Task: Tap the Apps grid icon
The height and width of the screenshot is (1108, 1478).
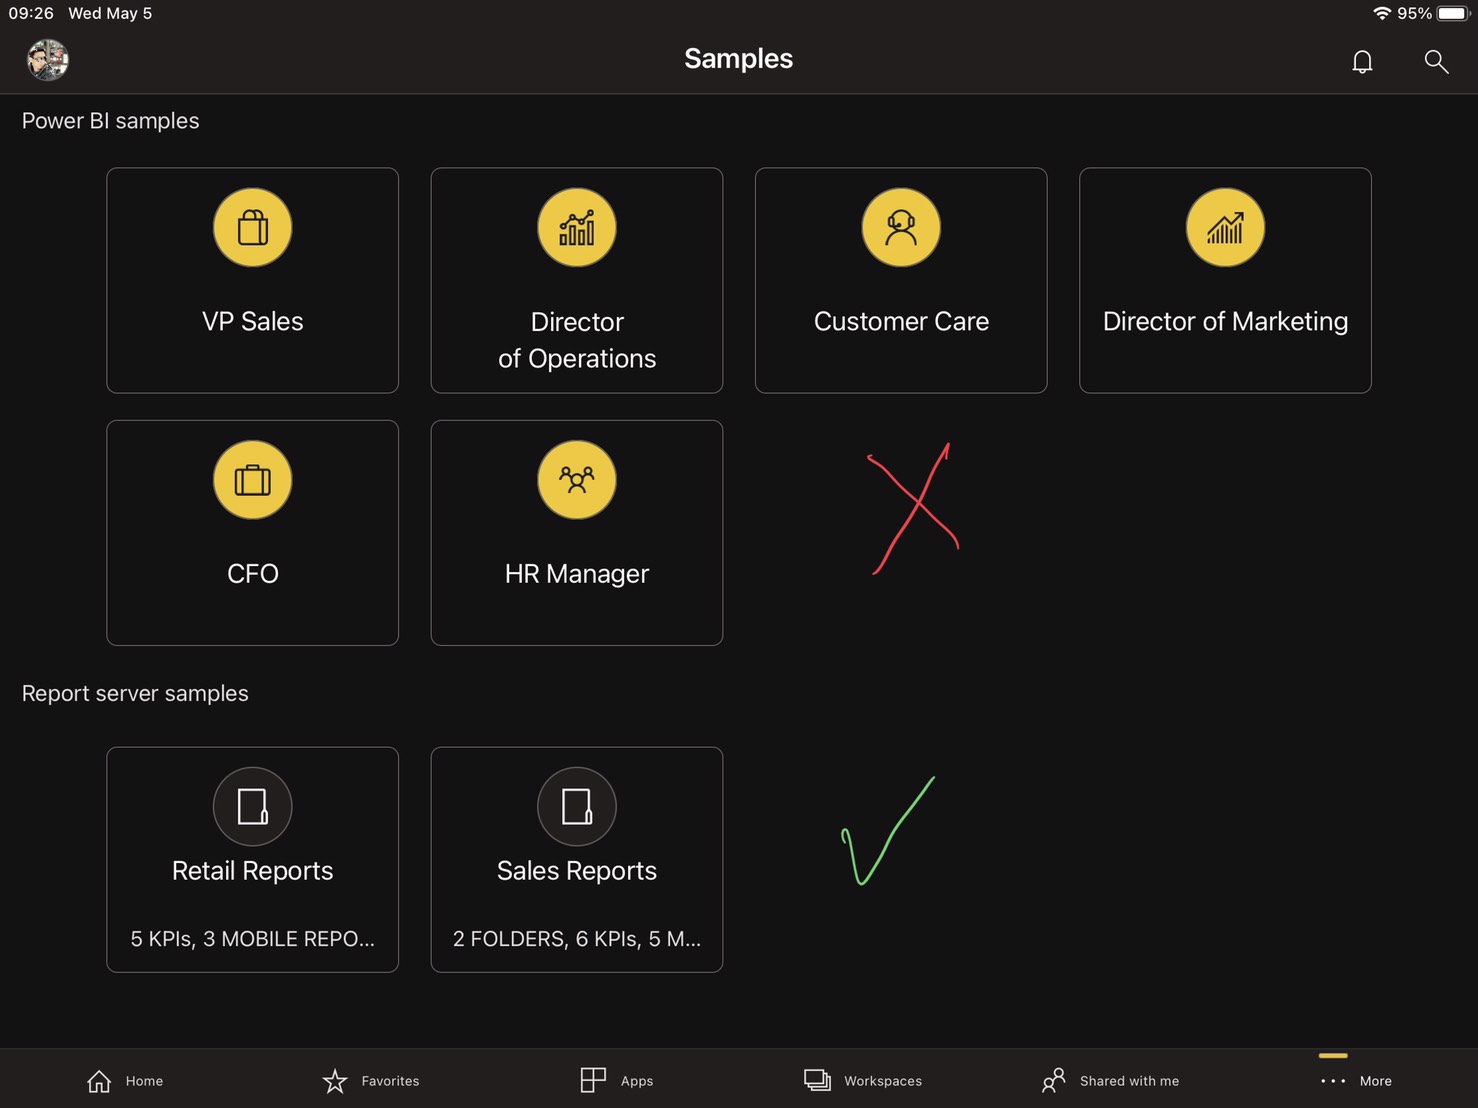Action: pyautogui.click(x=593, y=1080)
